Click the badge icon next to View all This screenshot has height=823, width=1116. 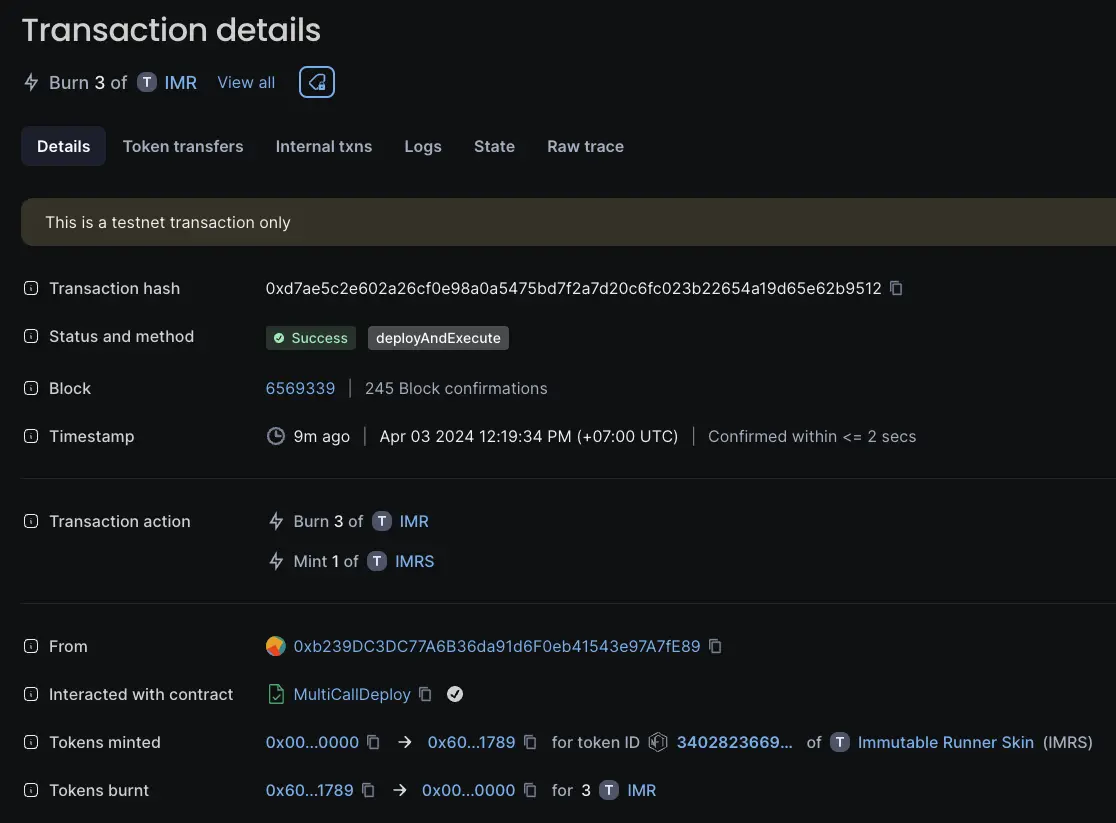tap(316, 82)
